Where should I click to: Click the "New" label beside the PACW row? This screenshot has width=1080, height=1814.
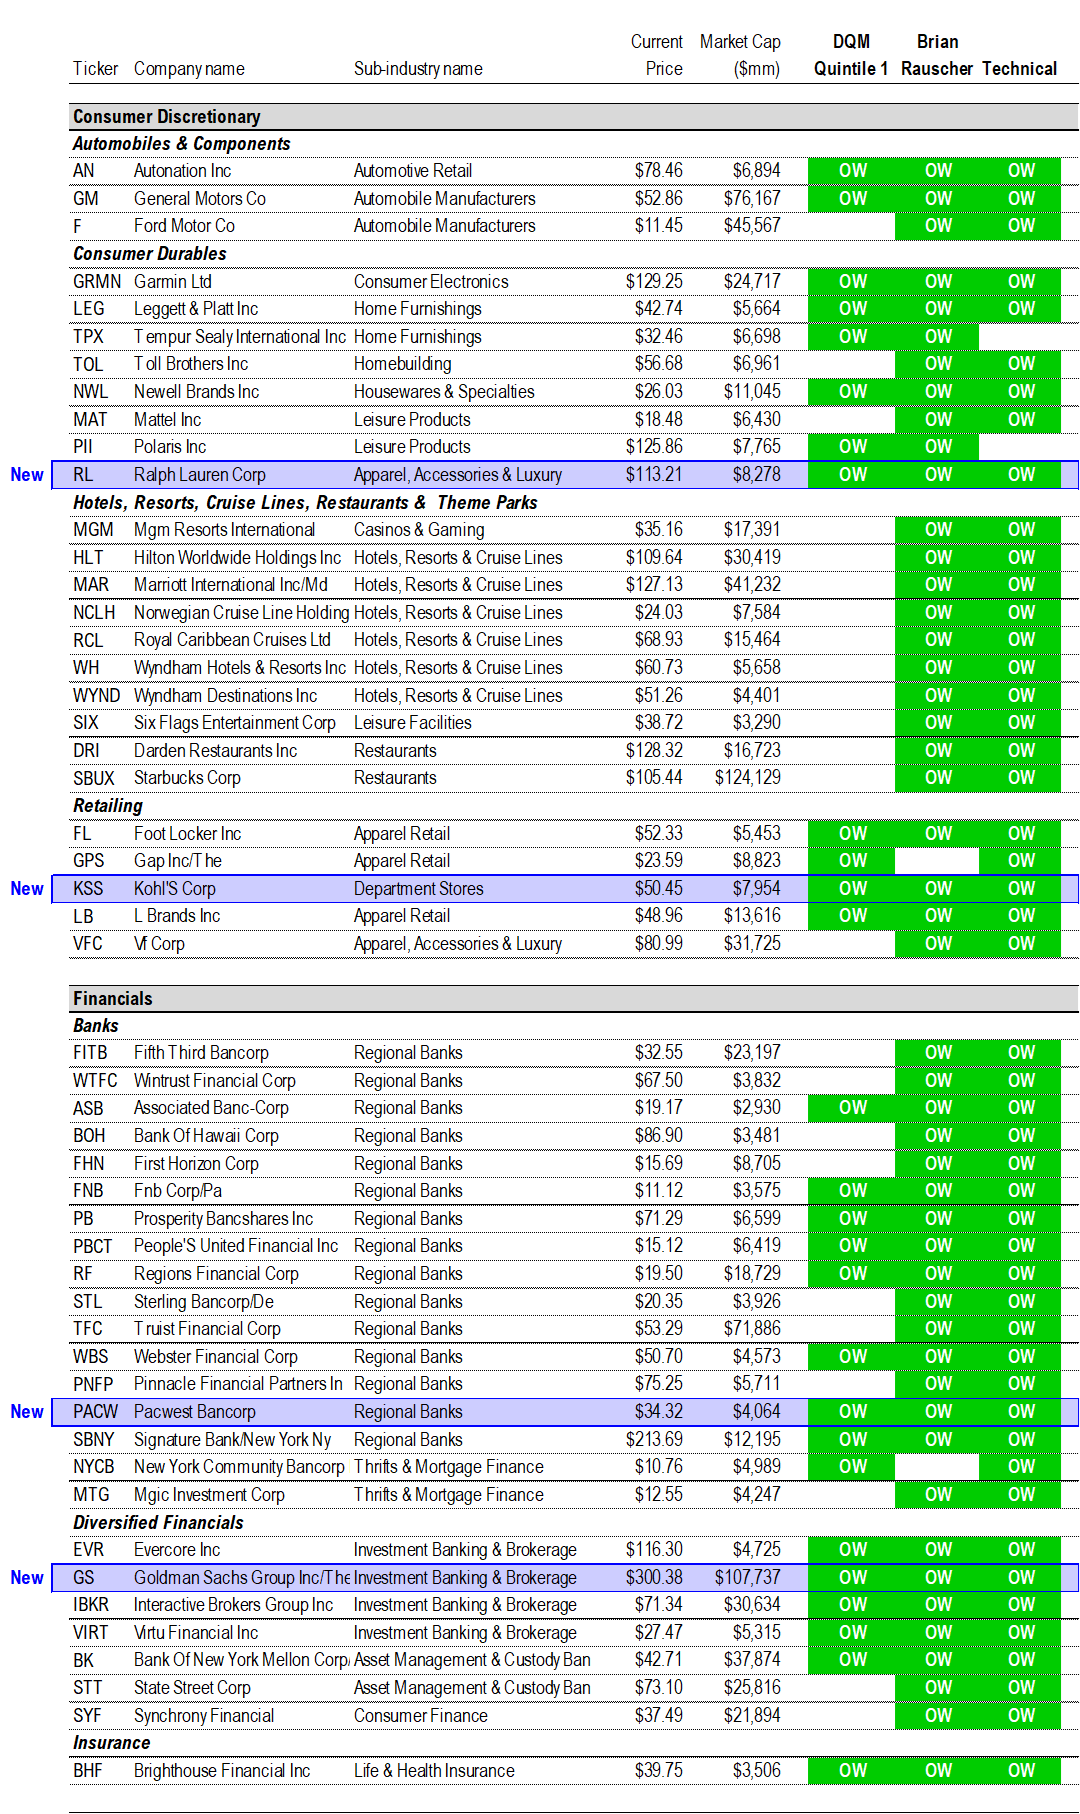click(x=27, y=1412)
